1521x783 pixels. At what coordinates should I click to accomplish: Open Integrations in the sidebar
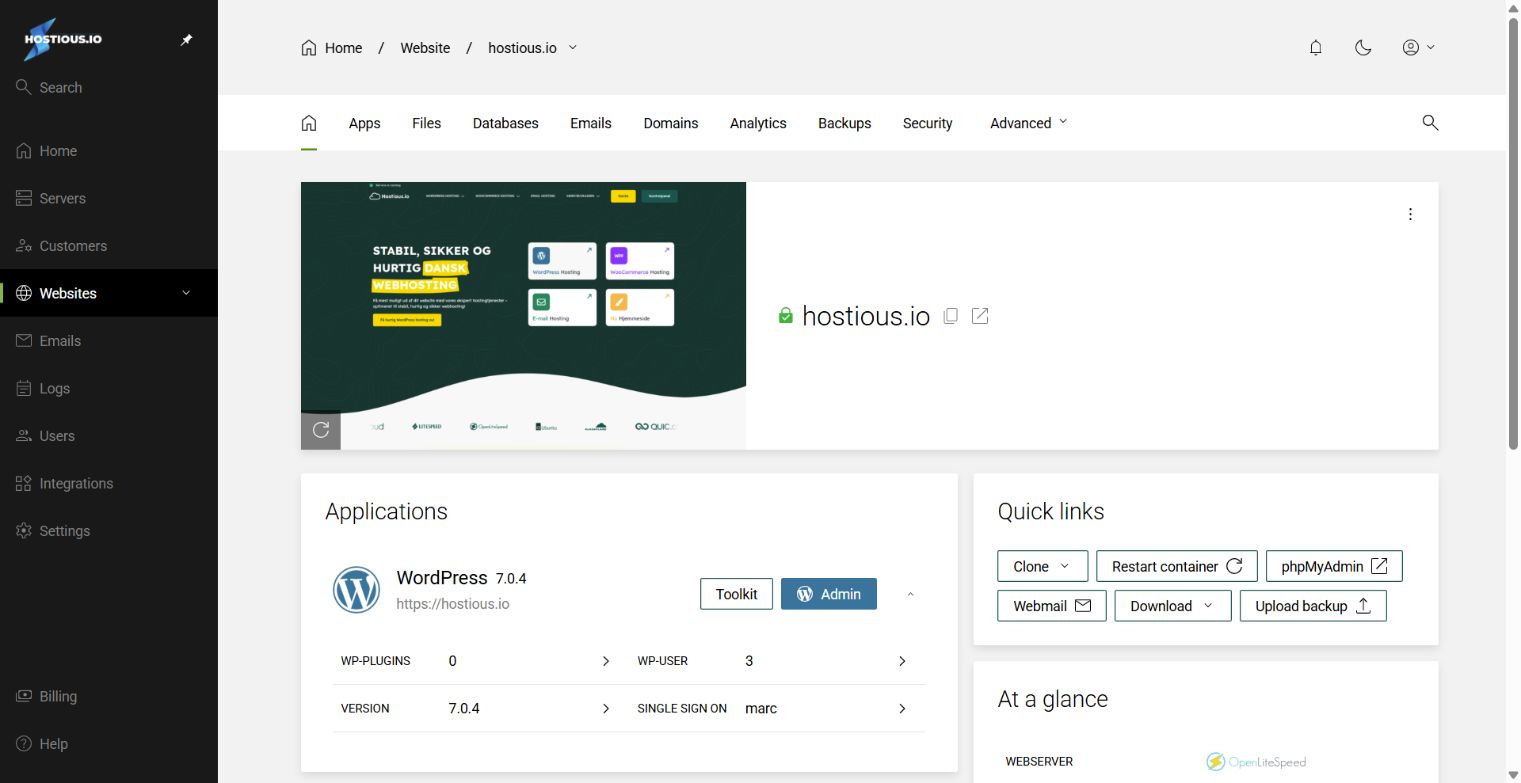tap(109, 483)
